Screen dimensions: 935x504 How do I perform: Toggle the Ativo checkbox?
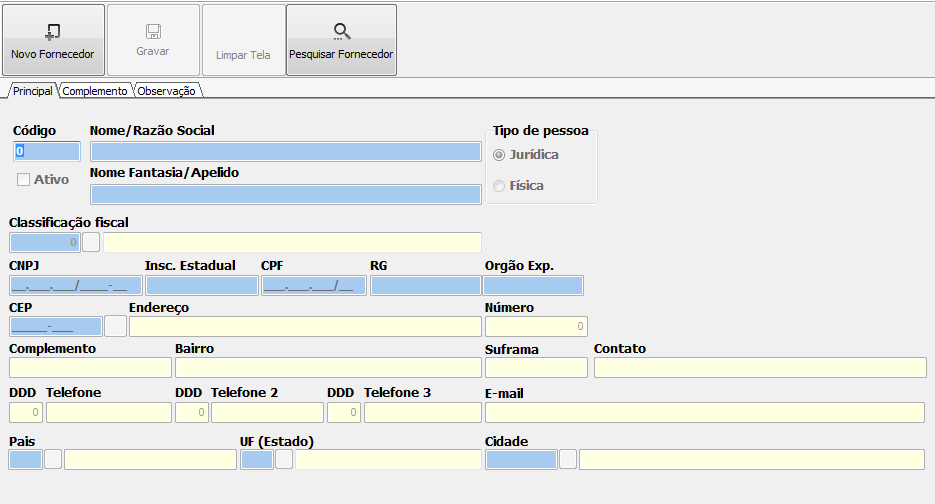pyautogui.click(x=24, y=180)
